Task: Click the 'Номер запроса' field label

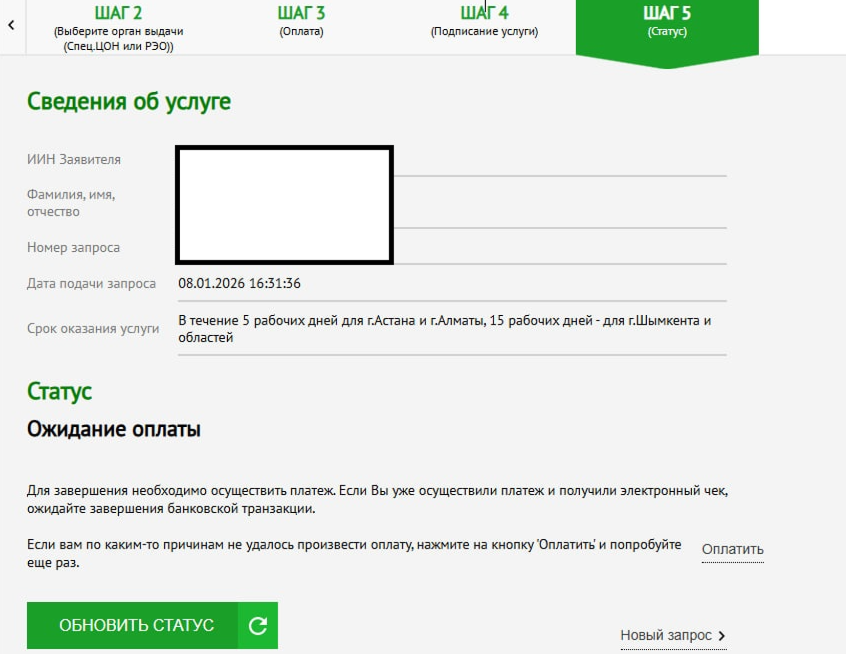Action: [73, 247]
